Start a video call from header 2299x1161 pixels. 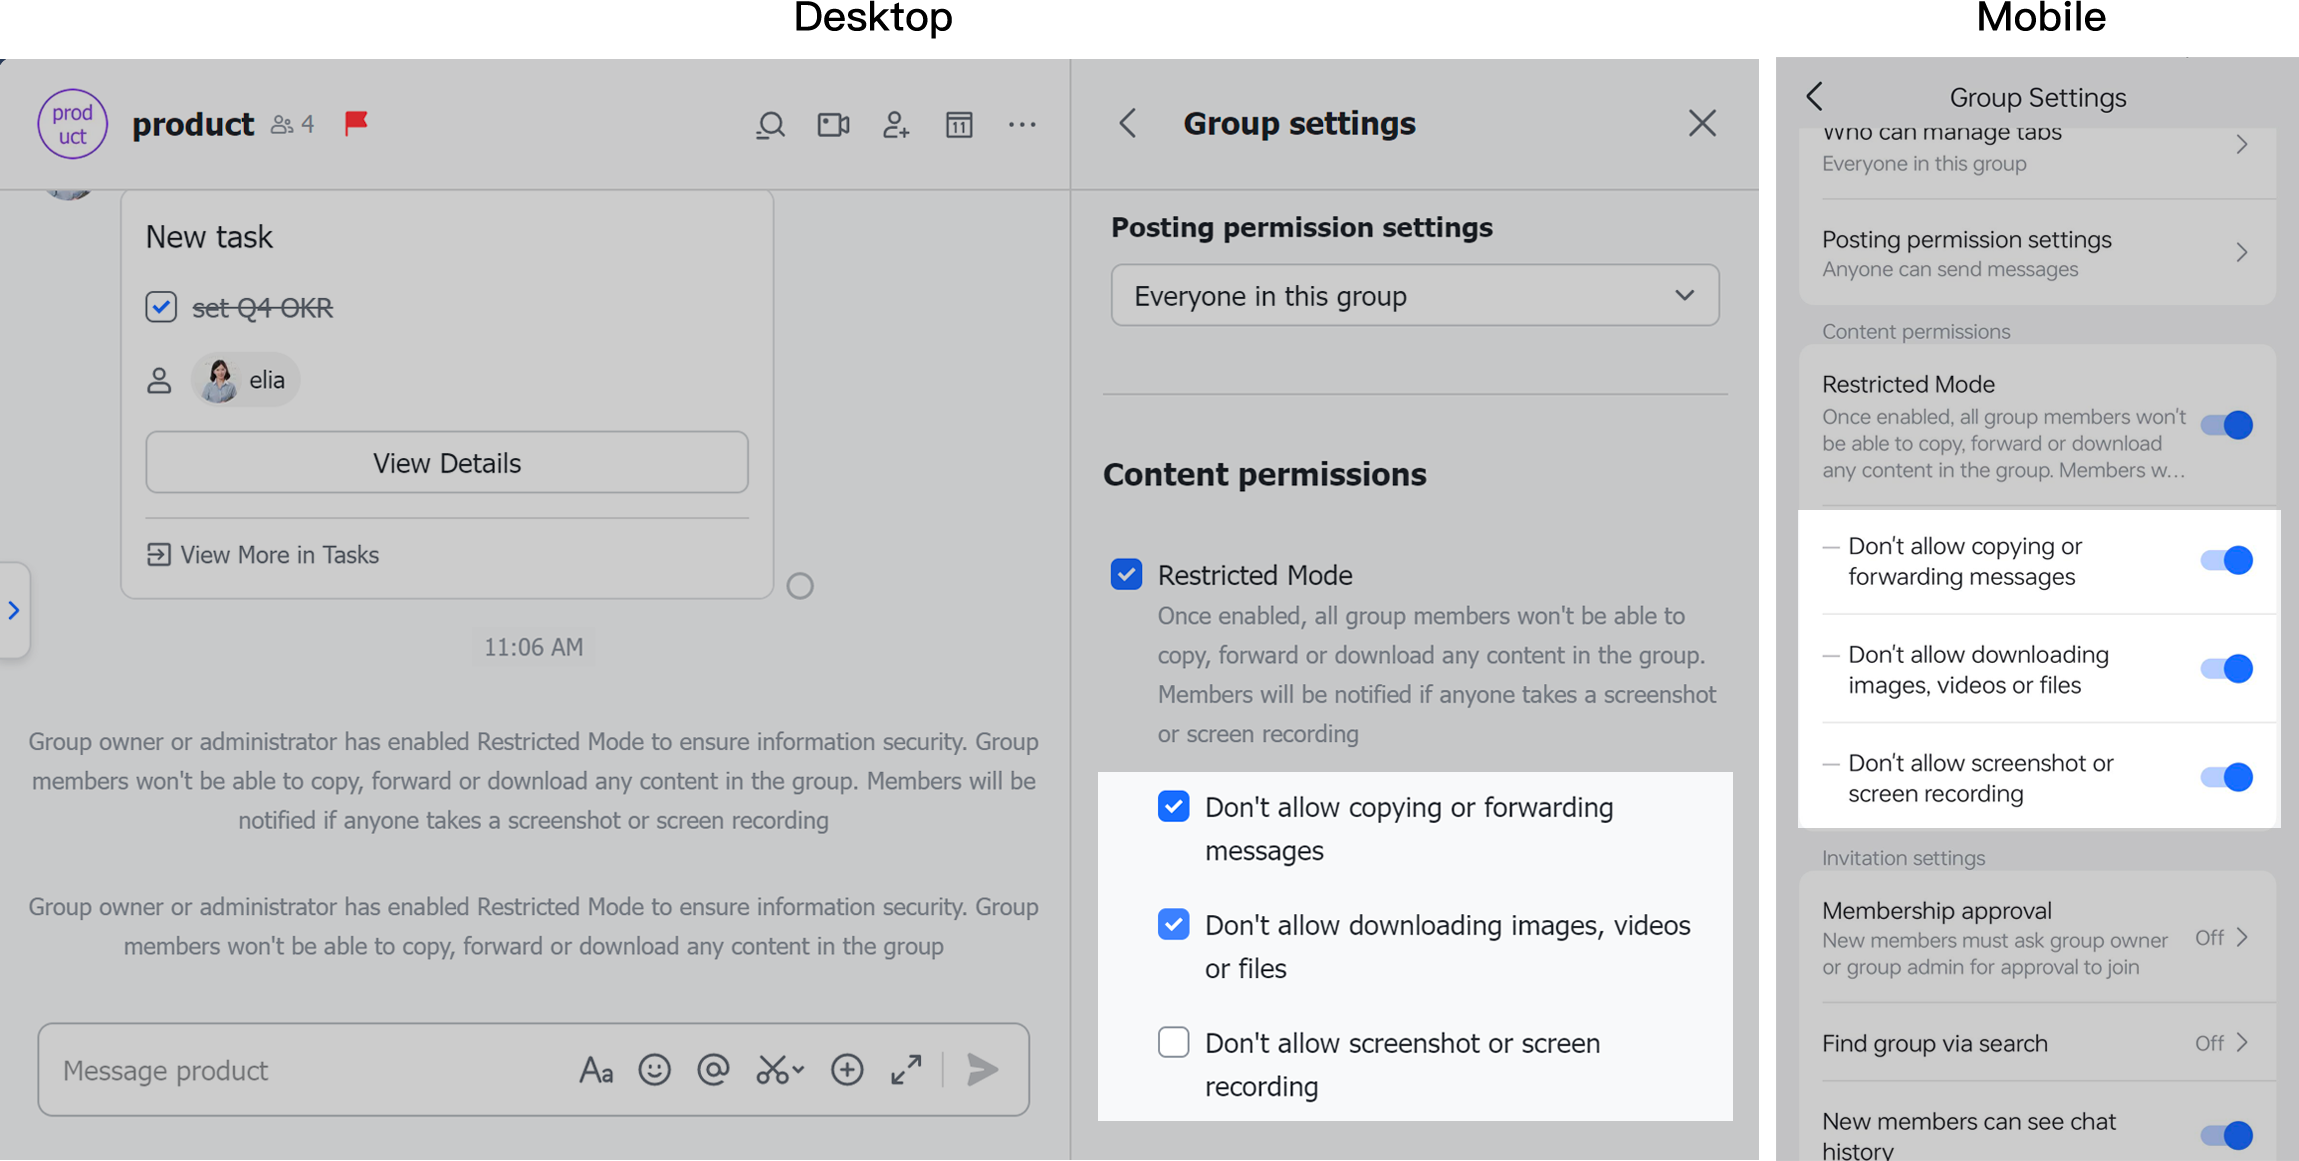tap(833, 125)
